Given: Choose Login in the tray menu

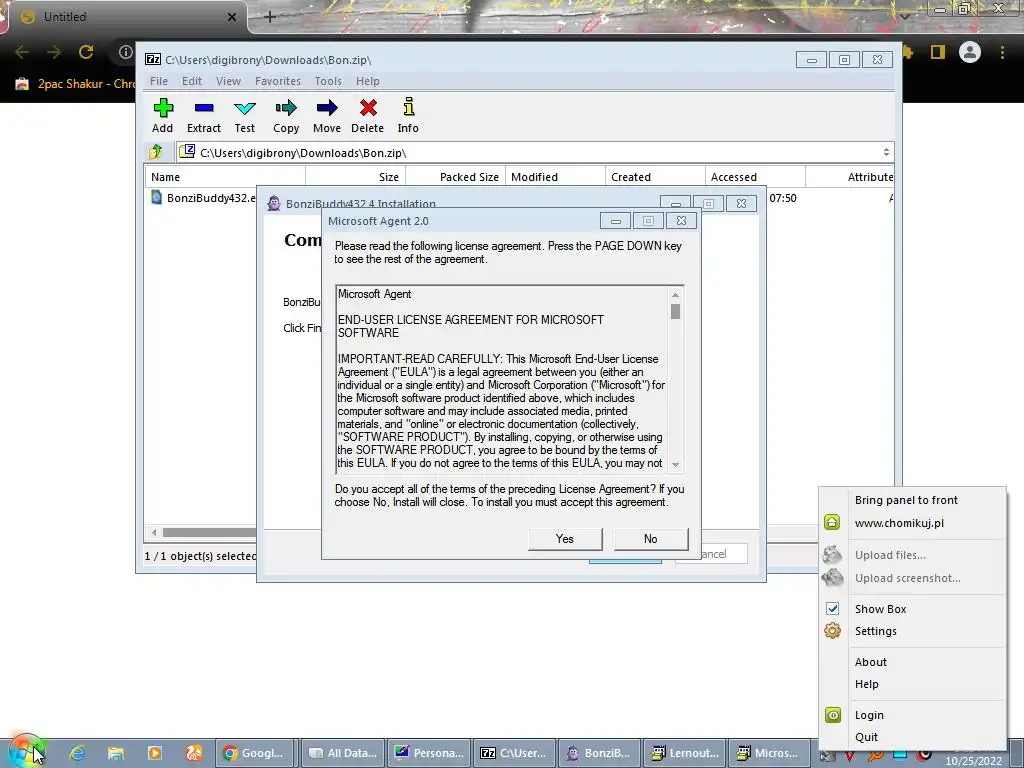Looking at the screenshot, I should tap(869, 716).
